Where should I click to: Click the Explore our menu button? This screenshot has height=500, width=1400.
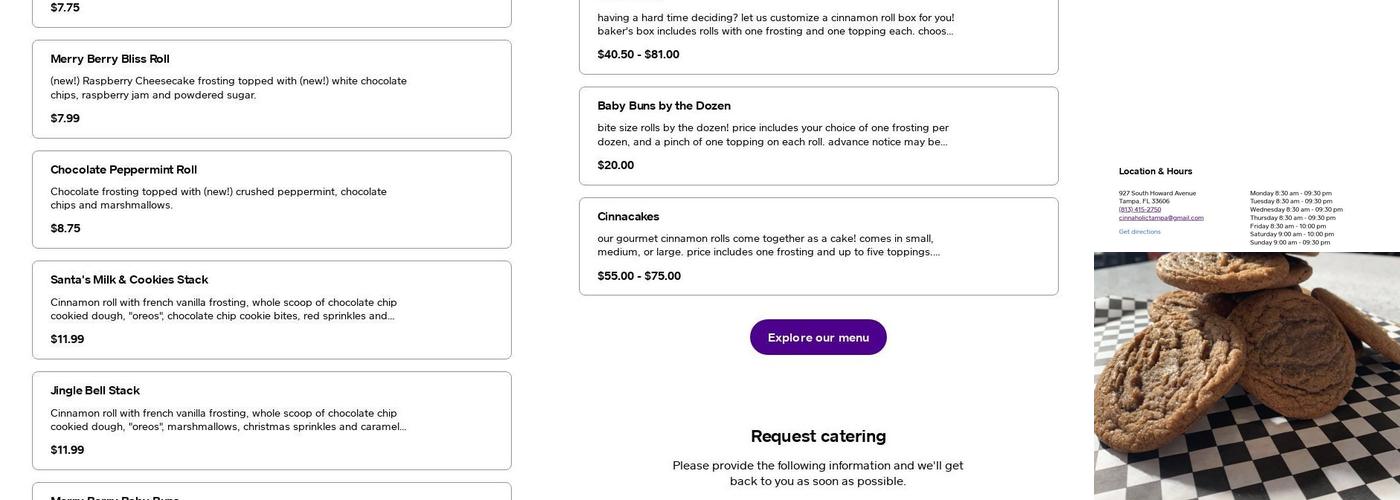coord(818,337)
